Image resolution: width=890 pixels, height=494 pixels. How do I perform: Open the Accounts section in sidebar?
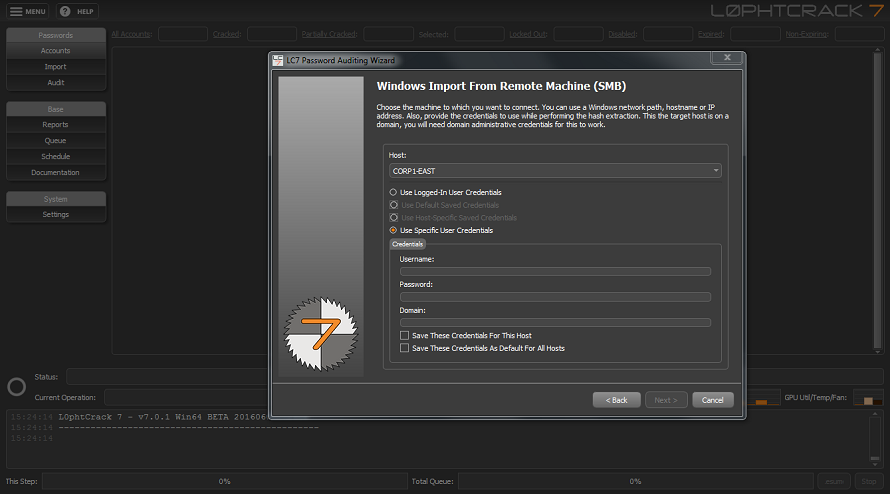pos(56,51)
